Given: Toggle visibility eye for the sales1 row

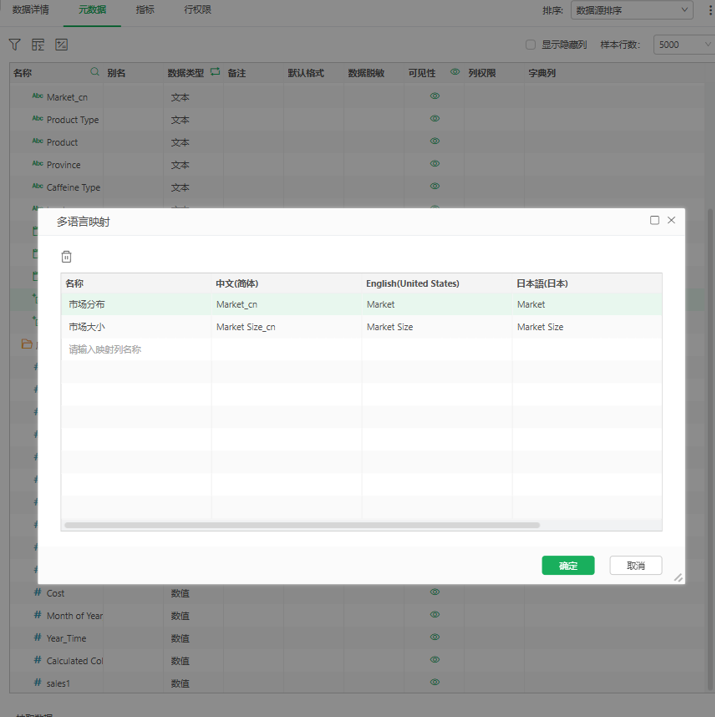Looking at the screenshot, I should (435, 683).
